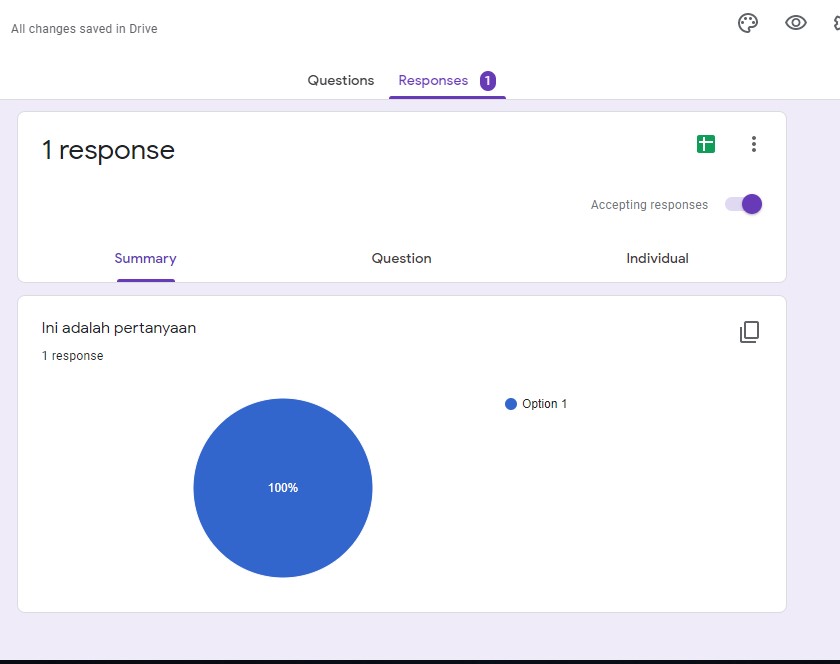This screenshot has width=840, height=664.
Task: Switch to the Questions tab
Action: [x=341, y=80]
